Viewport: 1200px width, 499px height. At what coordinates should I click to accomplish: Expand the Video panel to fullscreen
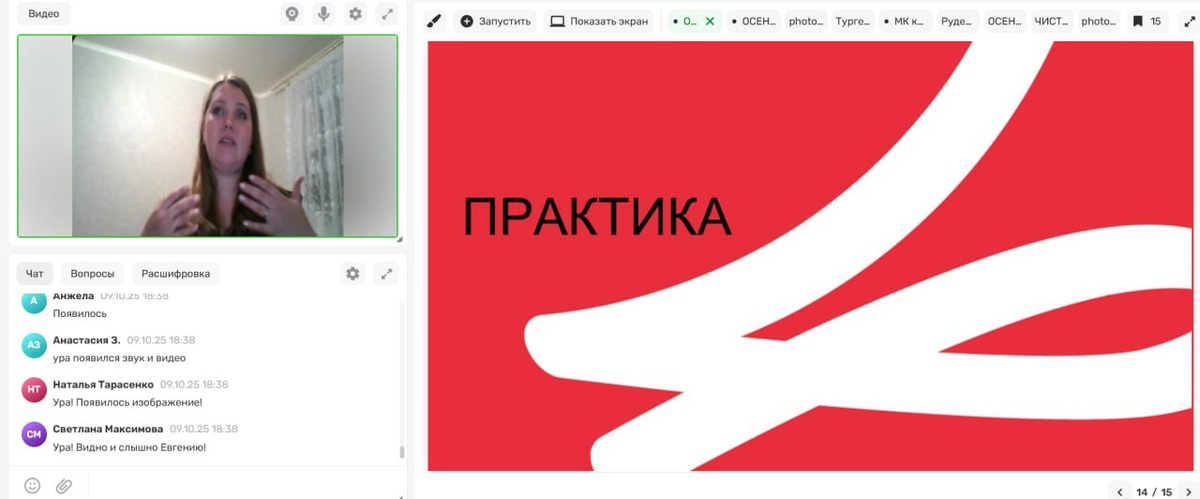[387, 14]
